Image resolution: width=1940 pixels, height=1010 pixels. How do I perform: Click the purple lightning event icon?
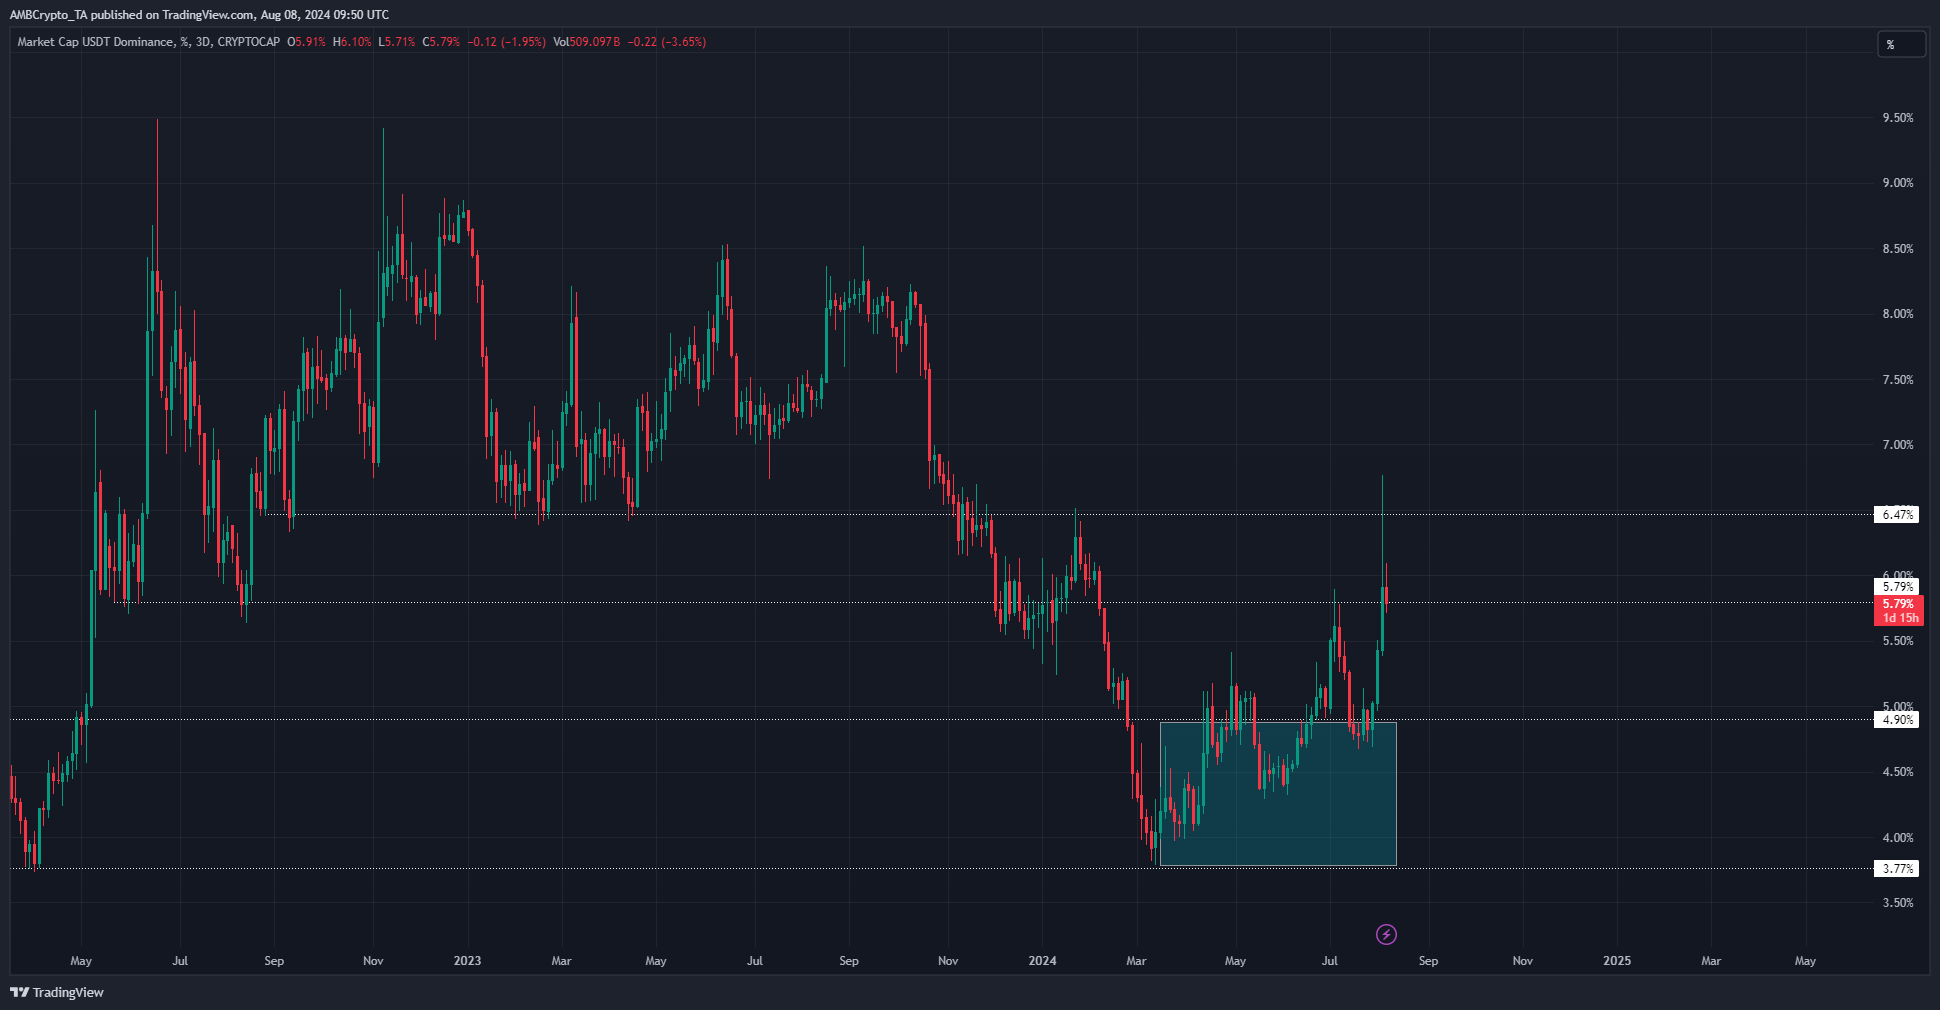coord(1386,934)
